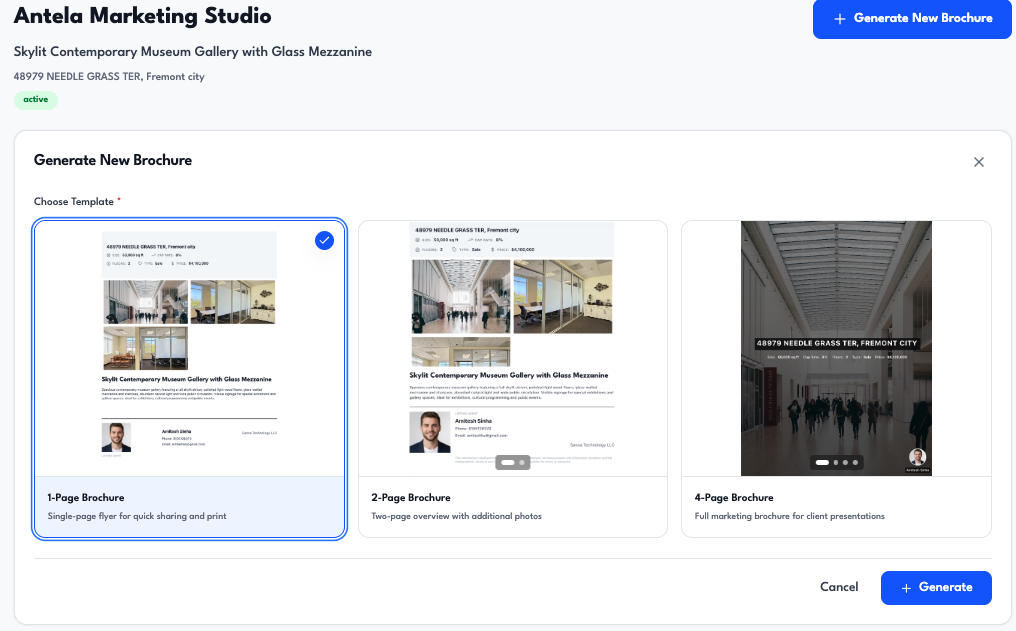Click the agent photo in the 2-Page preview
The height and width of the screenshot is (631, 1016).
430,433
